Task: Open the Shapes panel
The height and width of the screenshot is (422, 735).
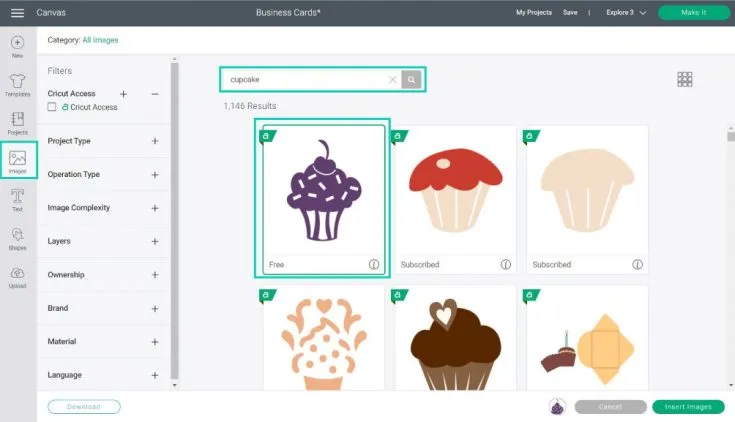Action: click(x=17, y=237)
